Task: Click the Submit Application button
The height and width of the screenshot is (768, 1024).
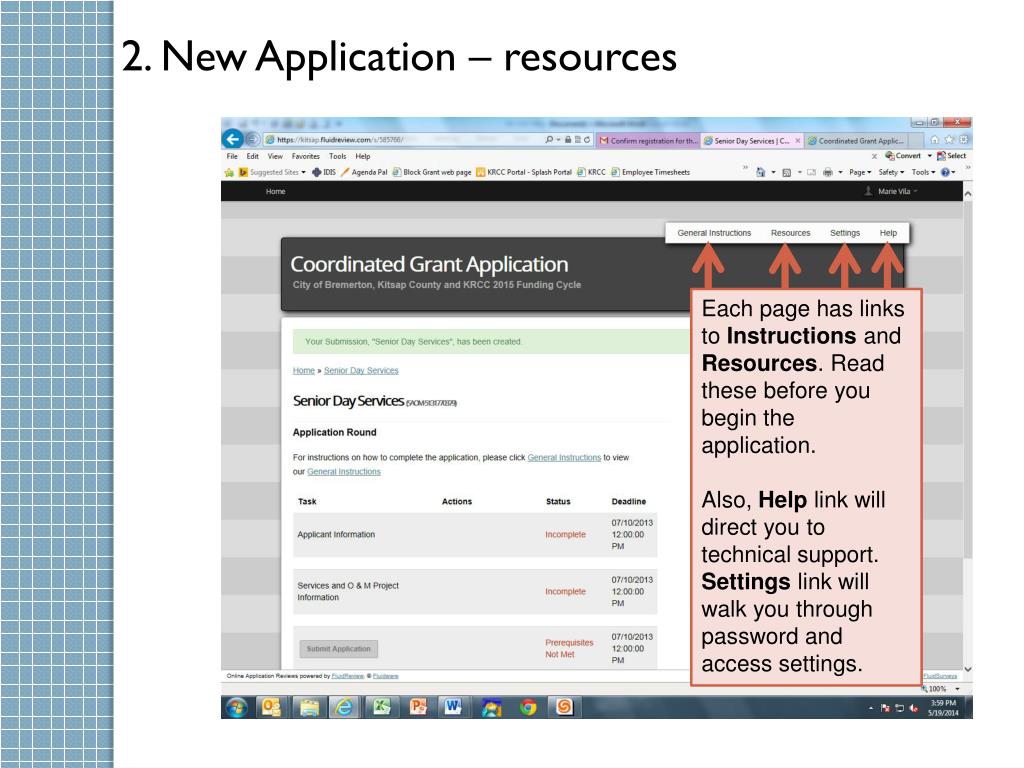Action: click(x=338, y=648)
